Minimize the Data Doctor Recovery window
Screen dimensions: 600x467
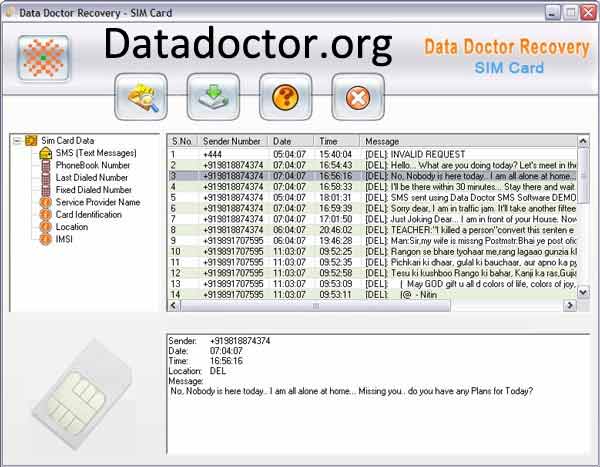[552, 13]
